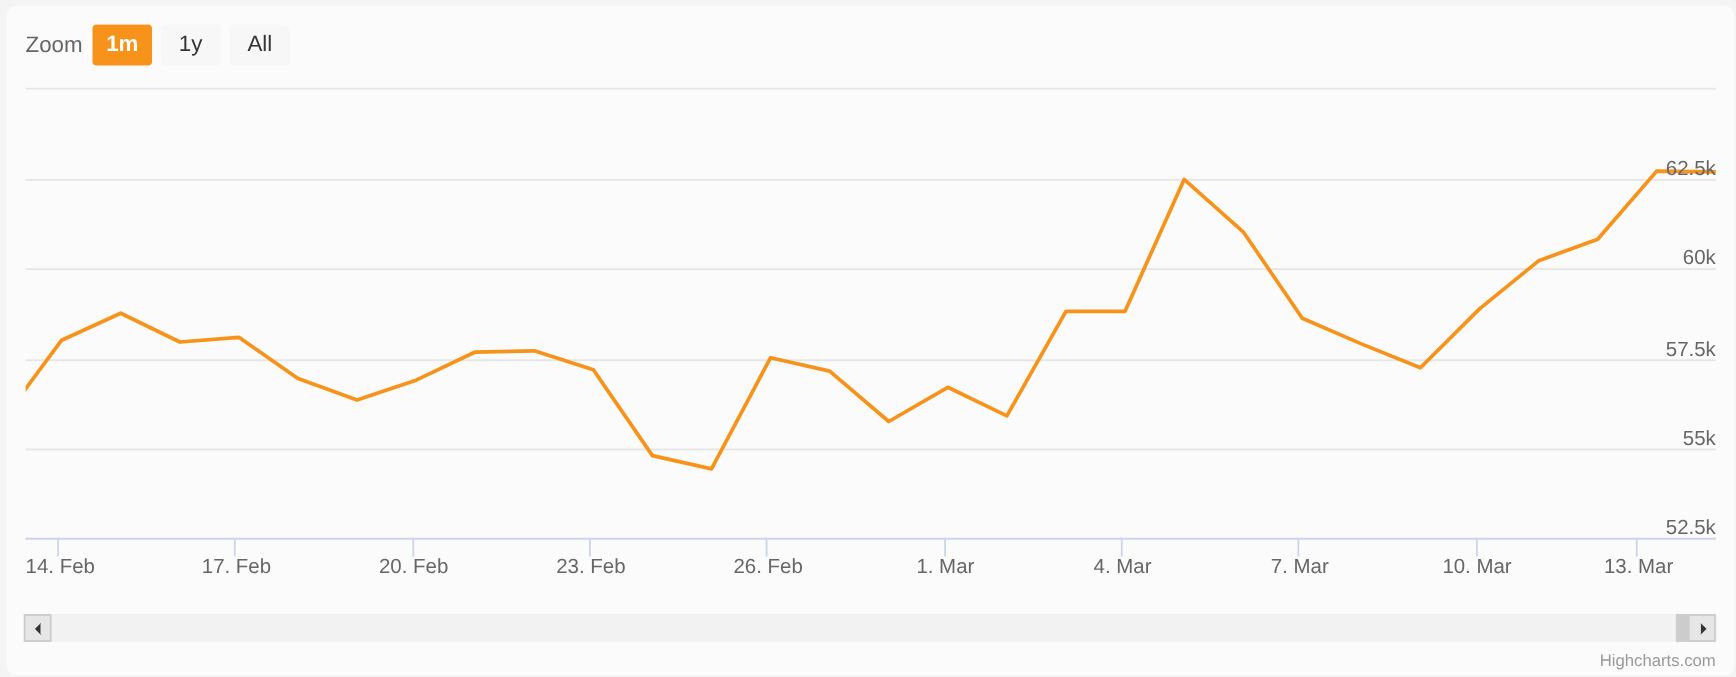Click the 26. Feb axis label
Screen dimensions: 1736x677
(768, 566)
